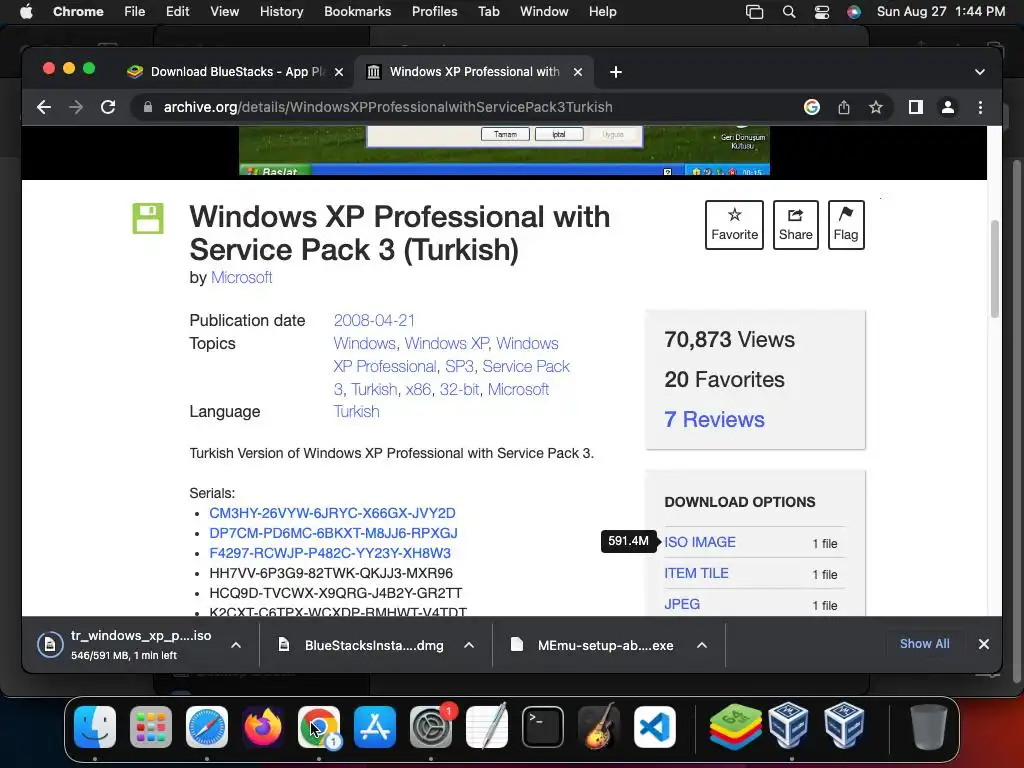Close the downloads bar
The height and width of the screenshot is (768, 1024).
(x=984, y=644)
